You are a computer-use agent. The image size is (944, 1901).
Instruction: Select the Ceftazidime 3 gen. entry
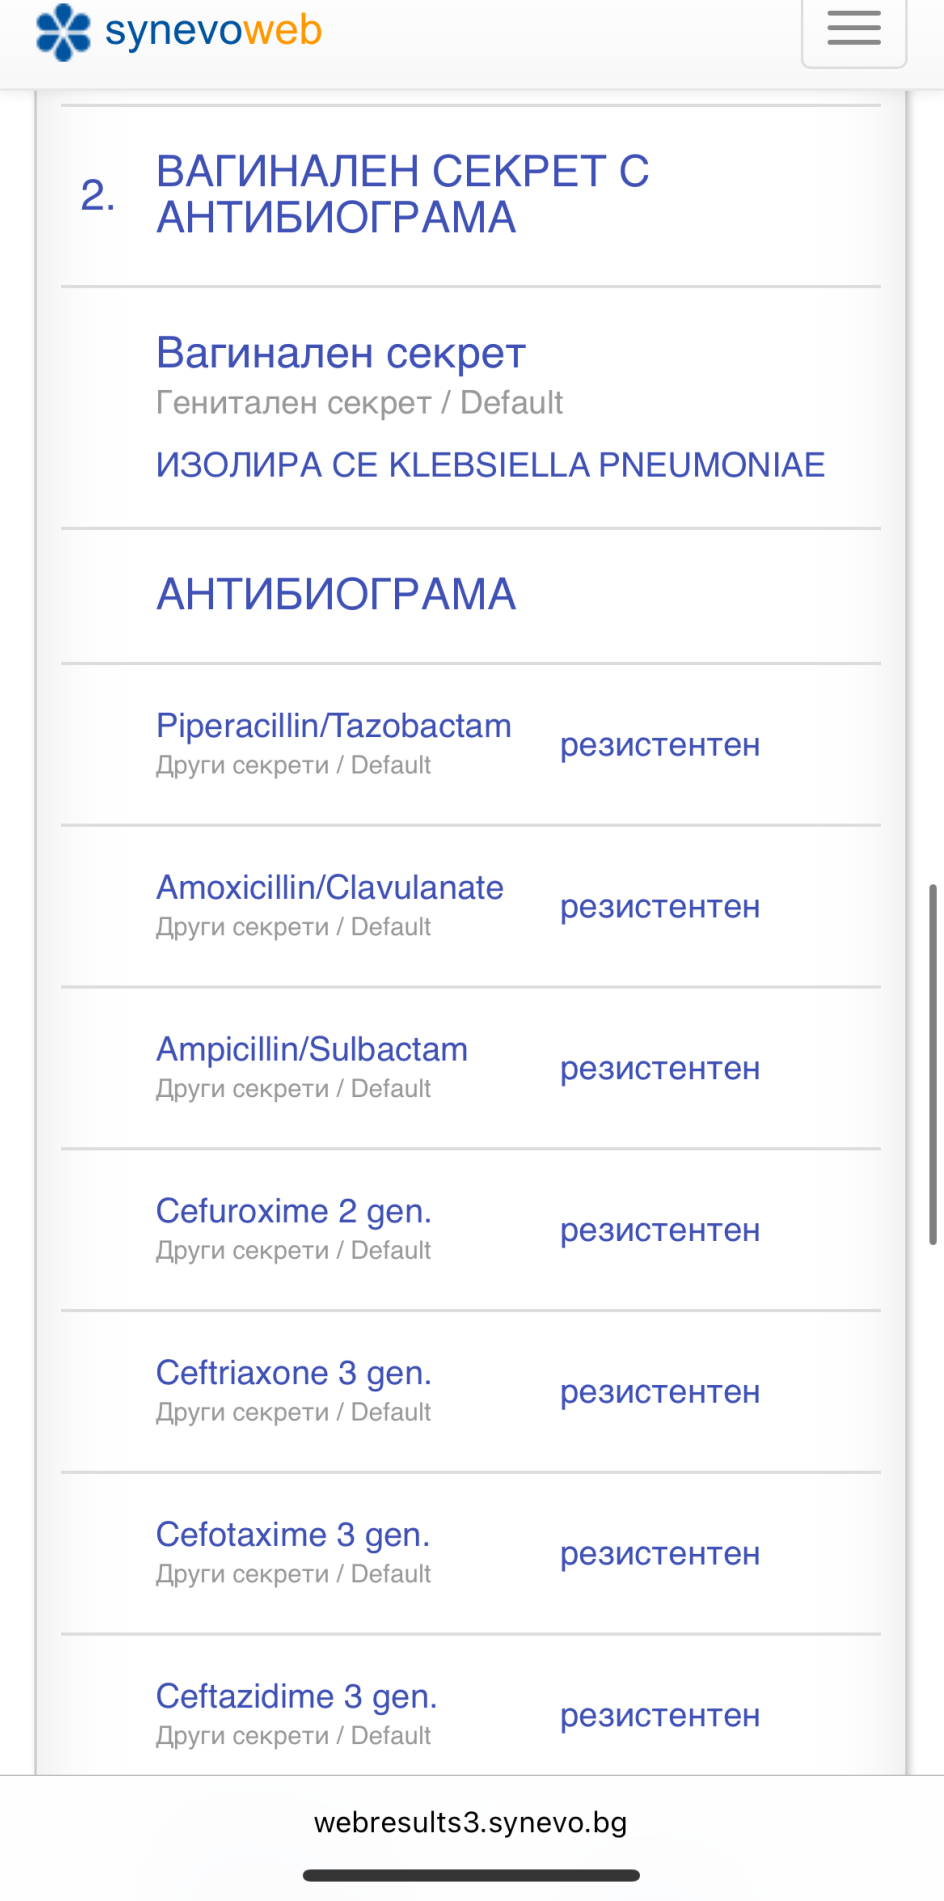(x=296, y=1697)
